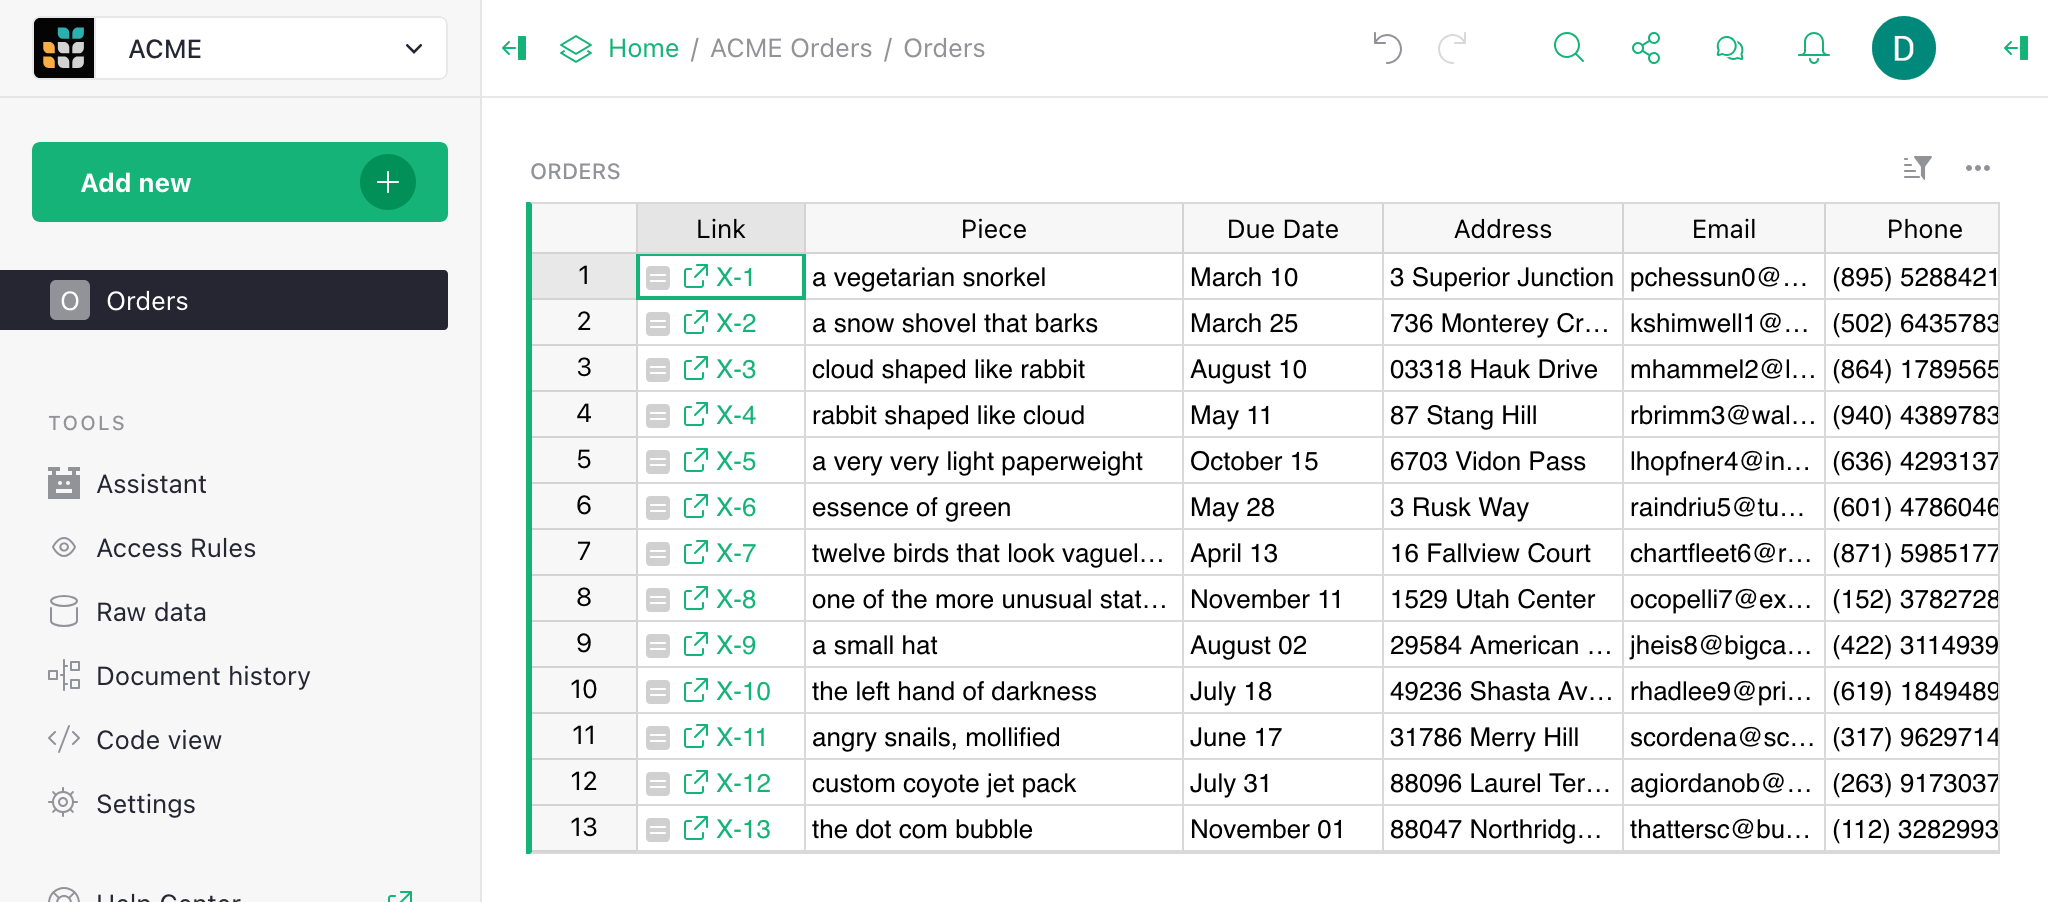Screen dimensions: 2048x902
Task: Open the X-5 record card icon
Action: pos(658,462)
